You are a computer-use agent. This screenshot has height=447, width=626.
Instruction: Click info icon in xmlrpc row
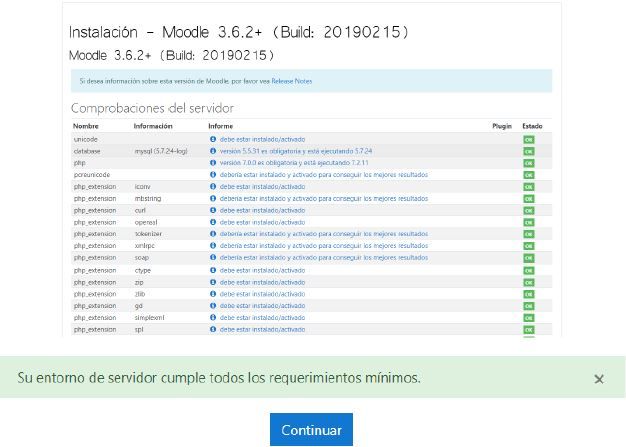point(213,246)
